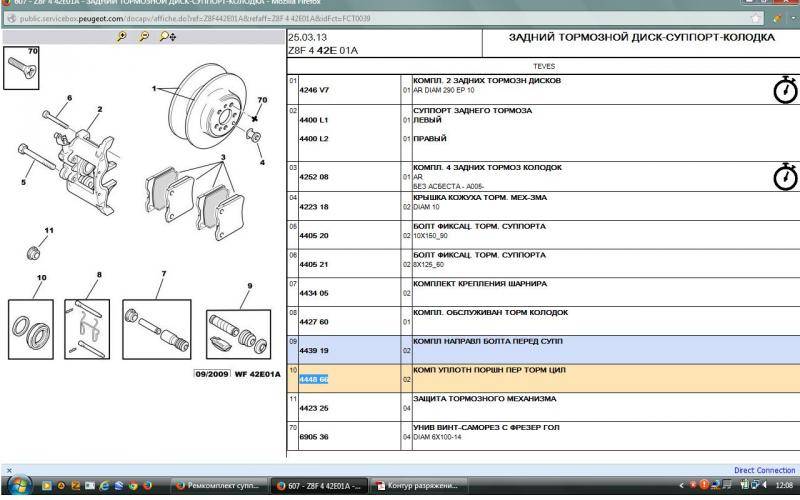800x500 pixels.
Task: Select part number 4400 L1
Action: pyautogui.click(x=314, y=120)
